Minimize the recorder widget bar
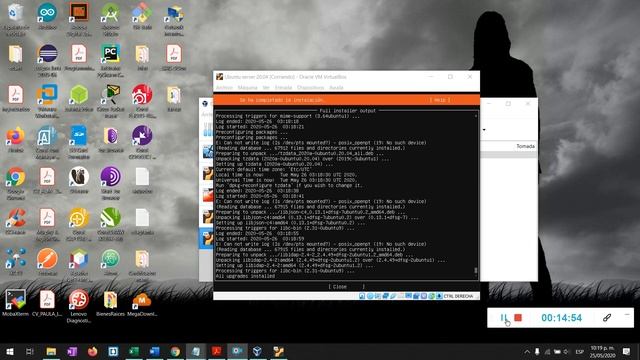The image size is (640, 360). tap(627, 315)
